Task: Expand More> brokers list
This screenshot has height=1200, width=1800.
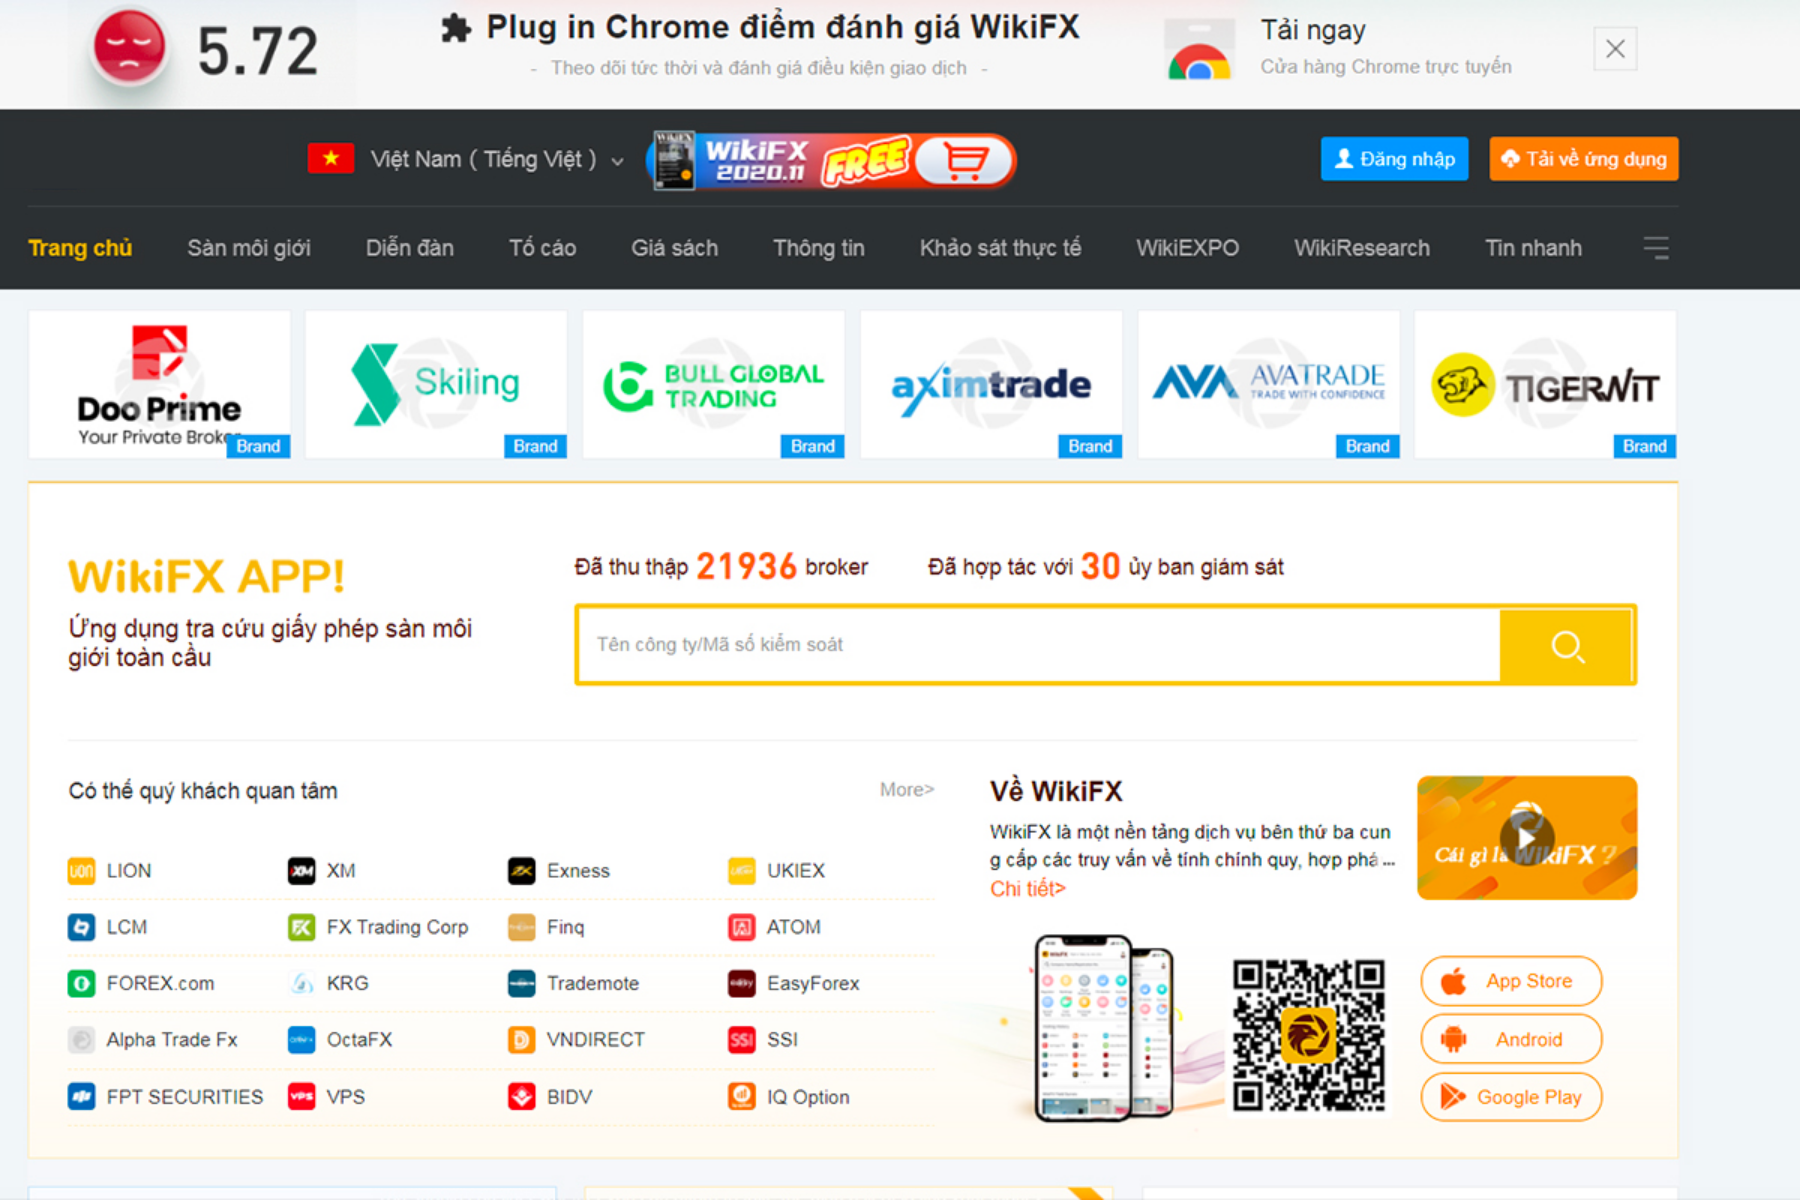Action: pos(906,790)
